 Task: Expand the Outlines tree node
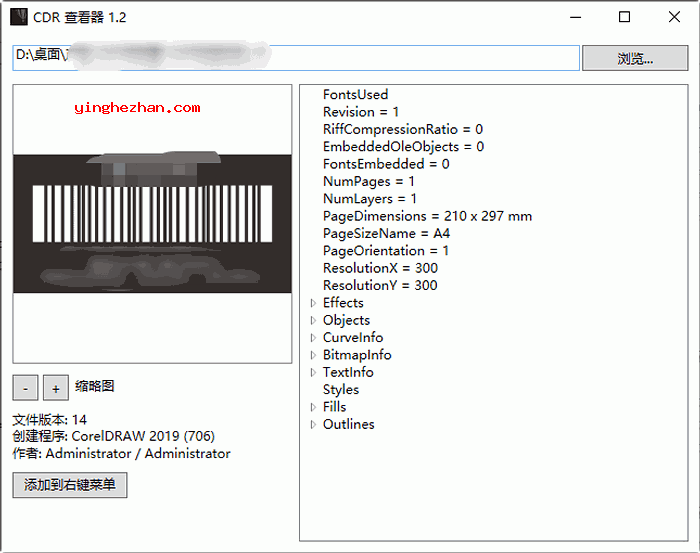313,424
